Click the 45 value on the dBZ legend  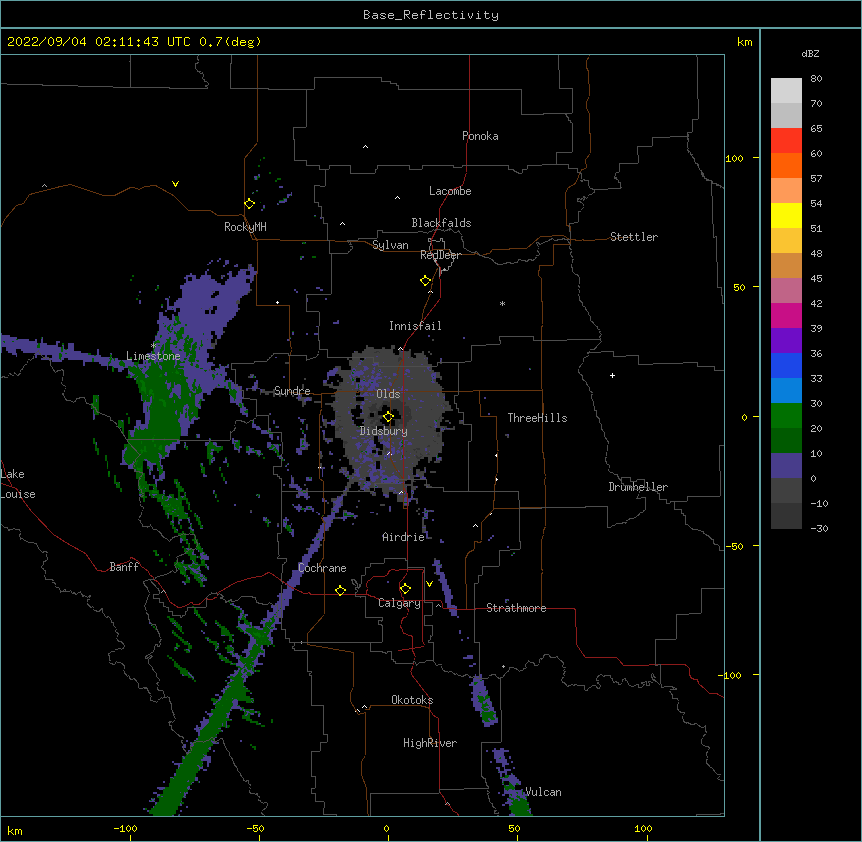[816, 278]
